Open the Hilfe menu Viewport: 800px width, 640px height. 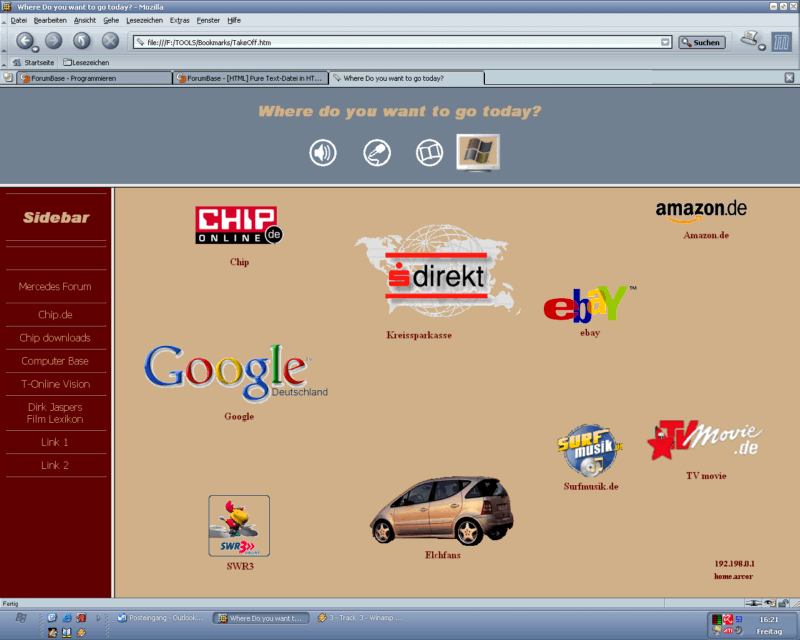pos(234,20)
